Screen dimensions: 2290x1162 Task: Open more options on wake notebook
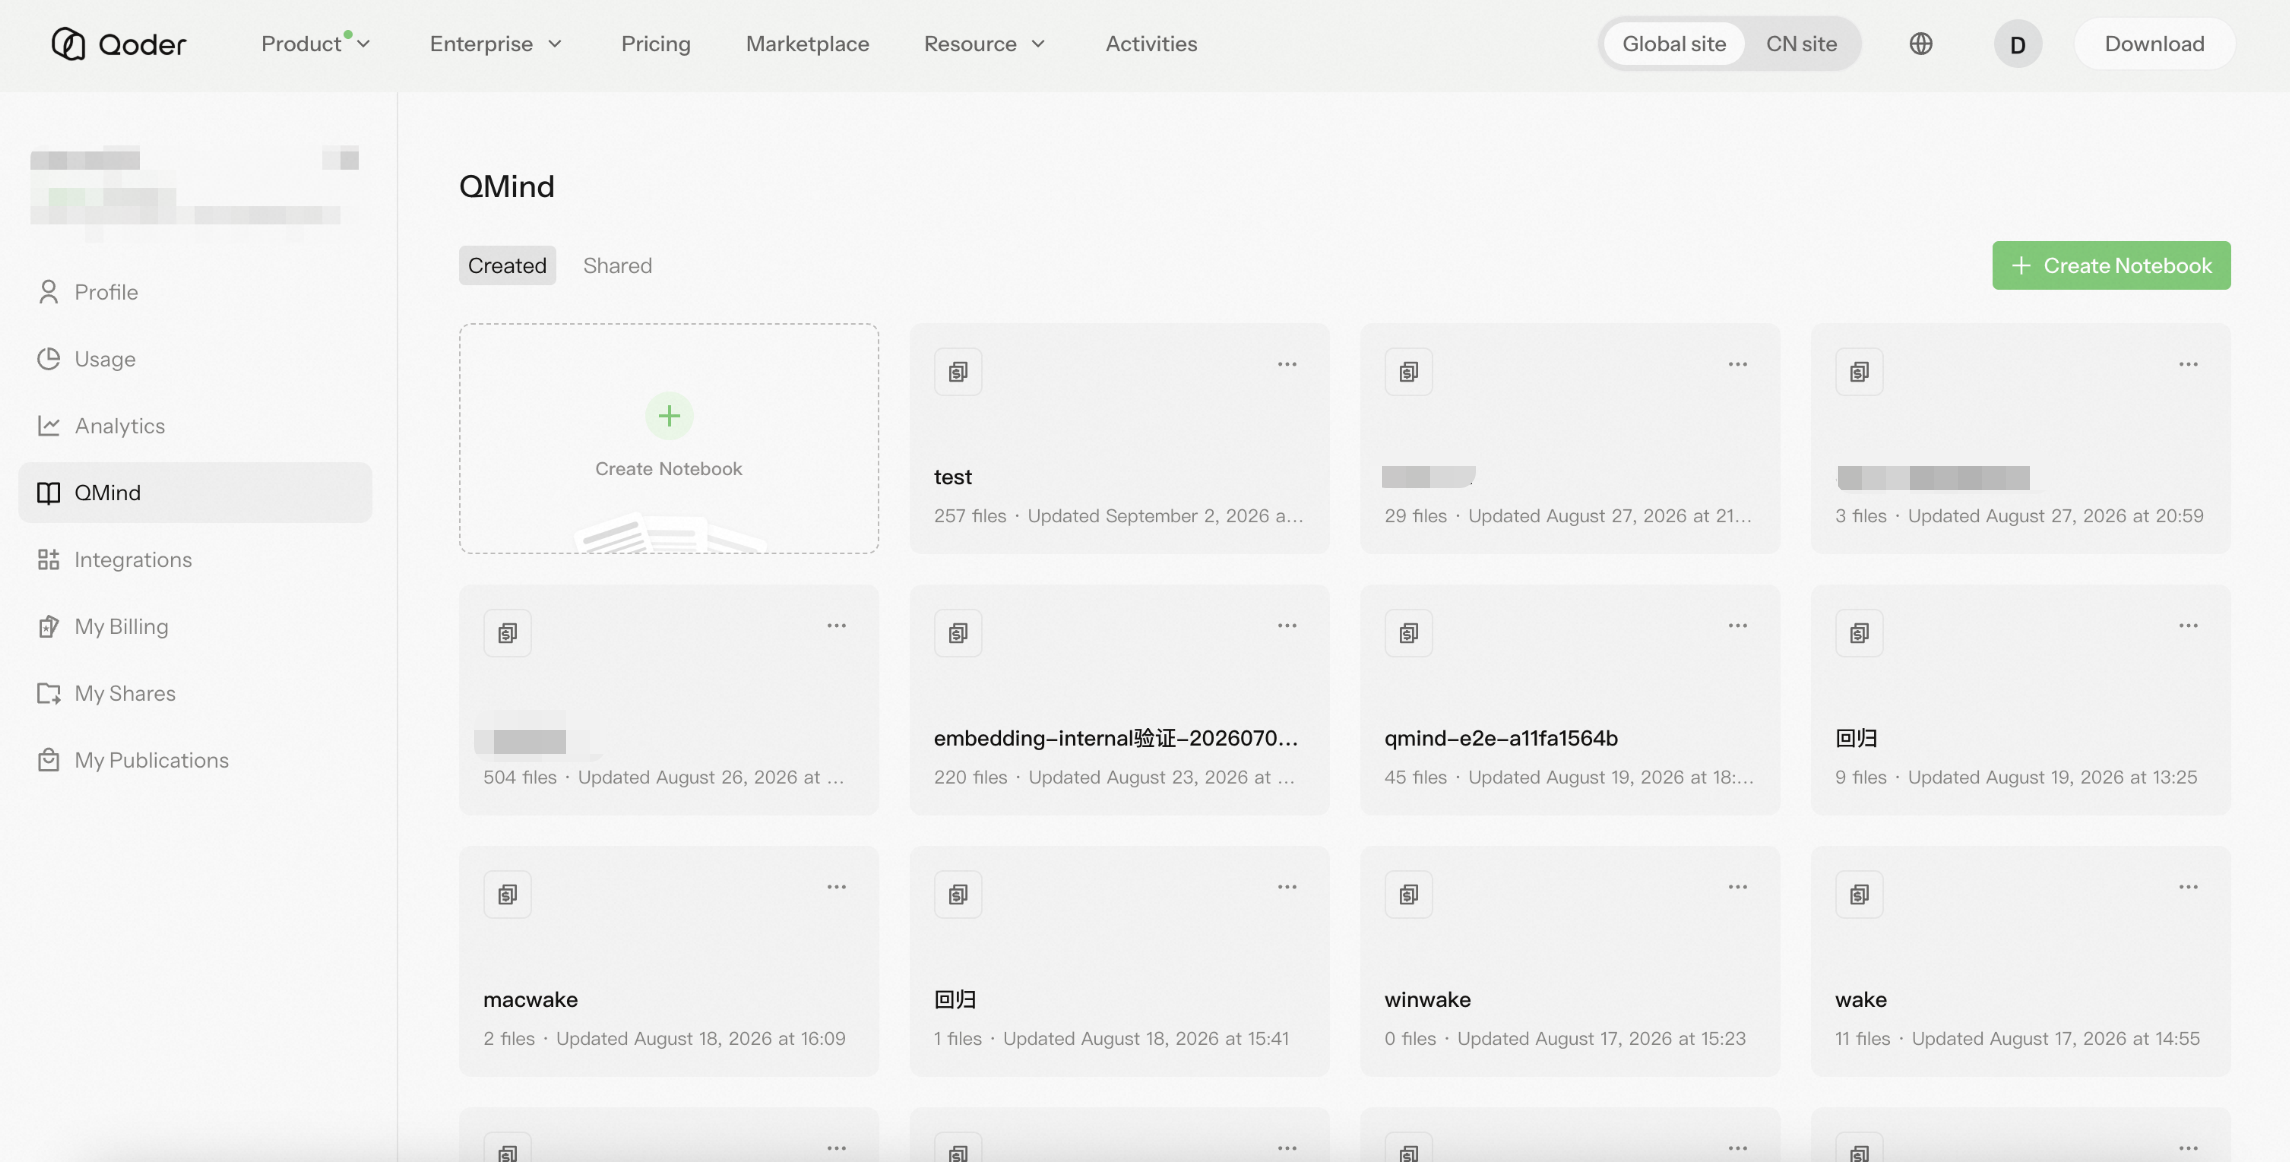tap(2188, 887)
